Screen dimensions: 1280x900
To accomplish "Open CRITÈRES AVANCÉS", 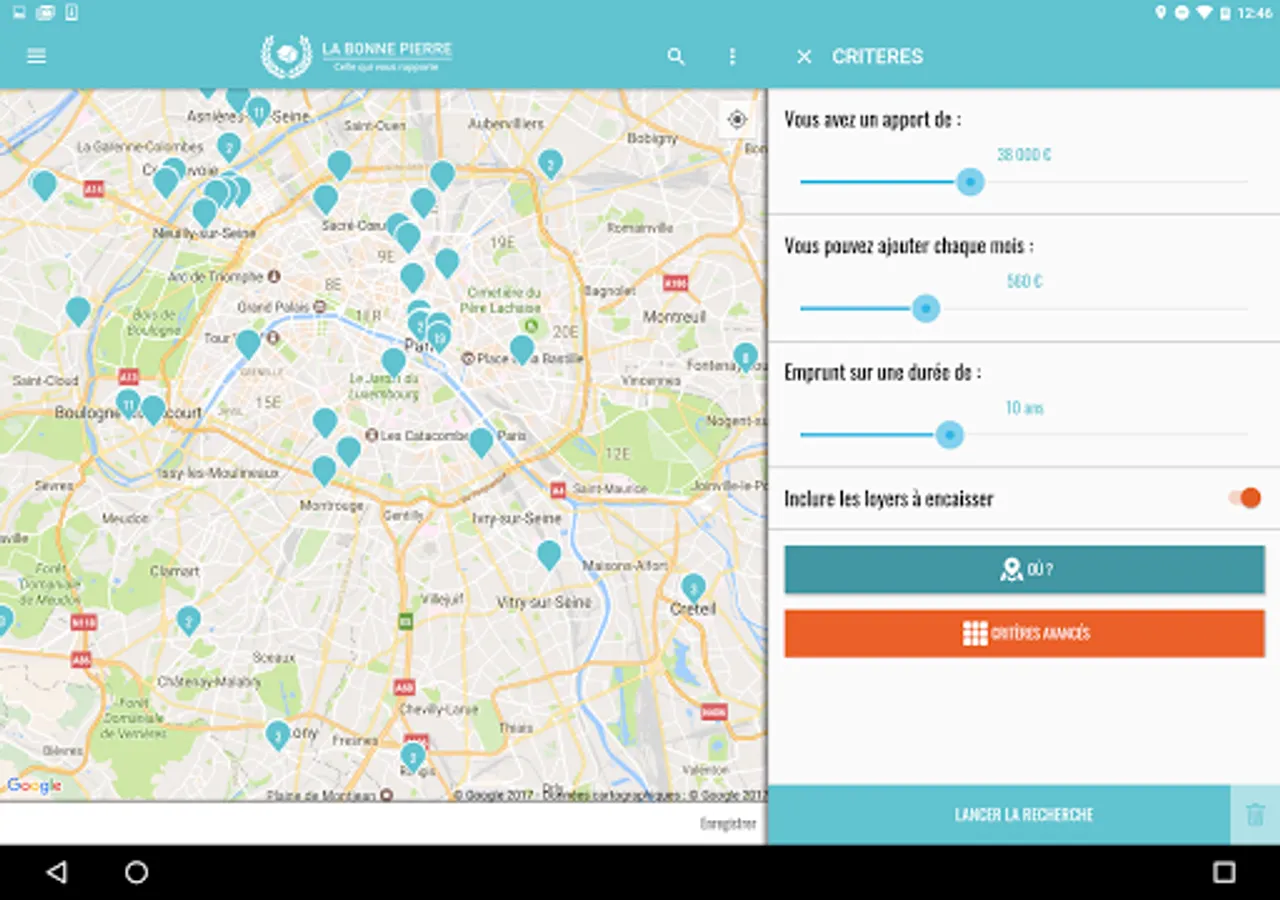I will [x=1024, y=634].
